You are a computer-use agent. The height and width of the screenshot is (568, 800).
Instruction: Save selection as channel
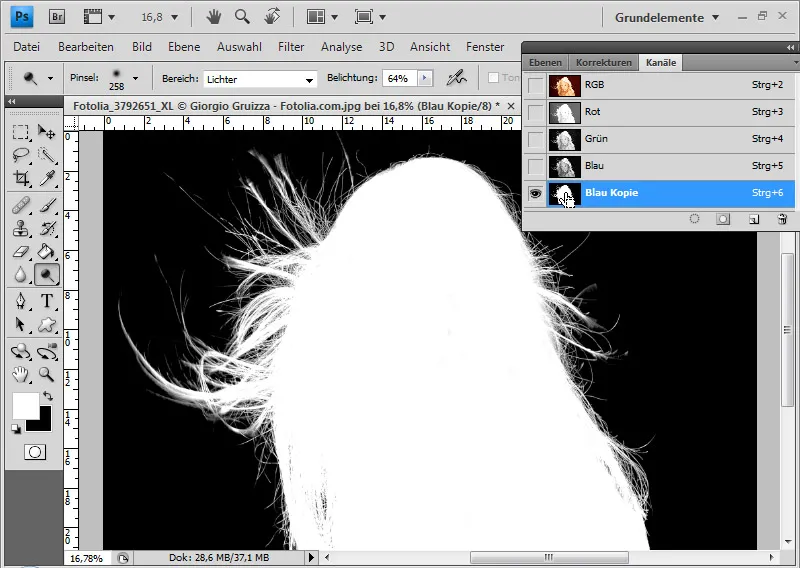(723, 219)
